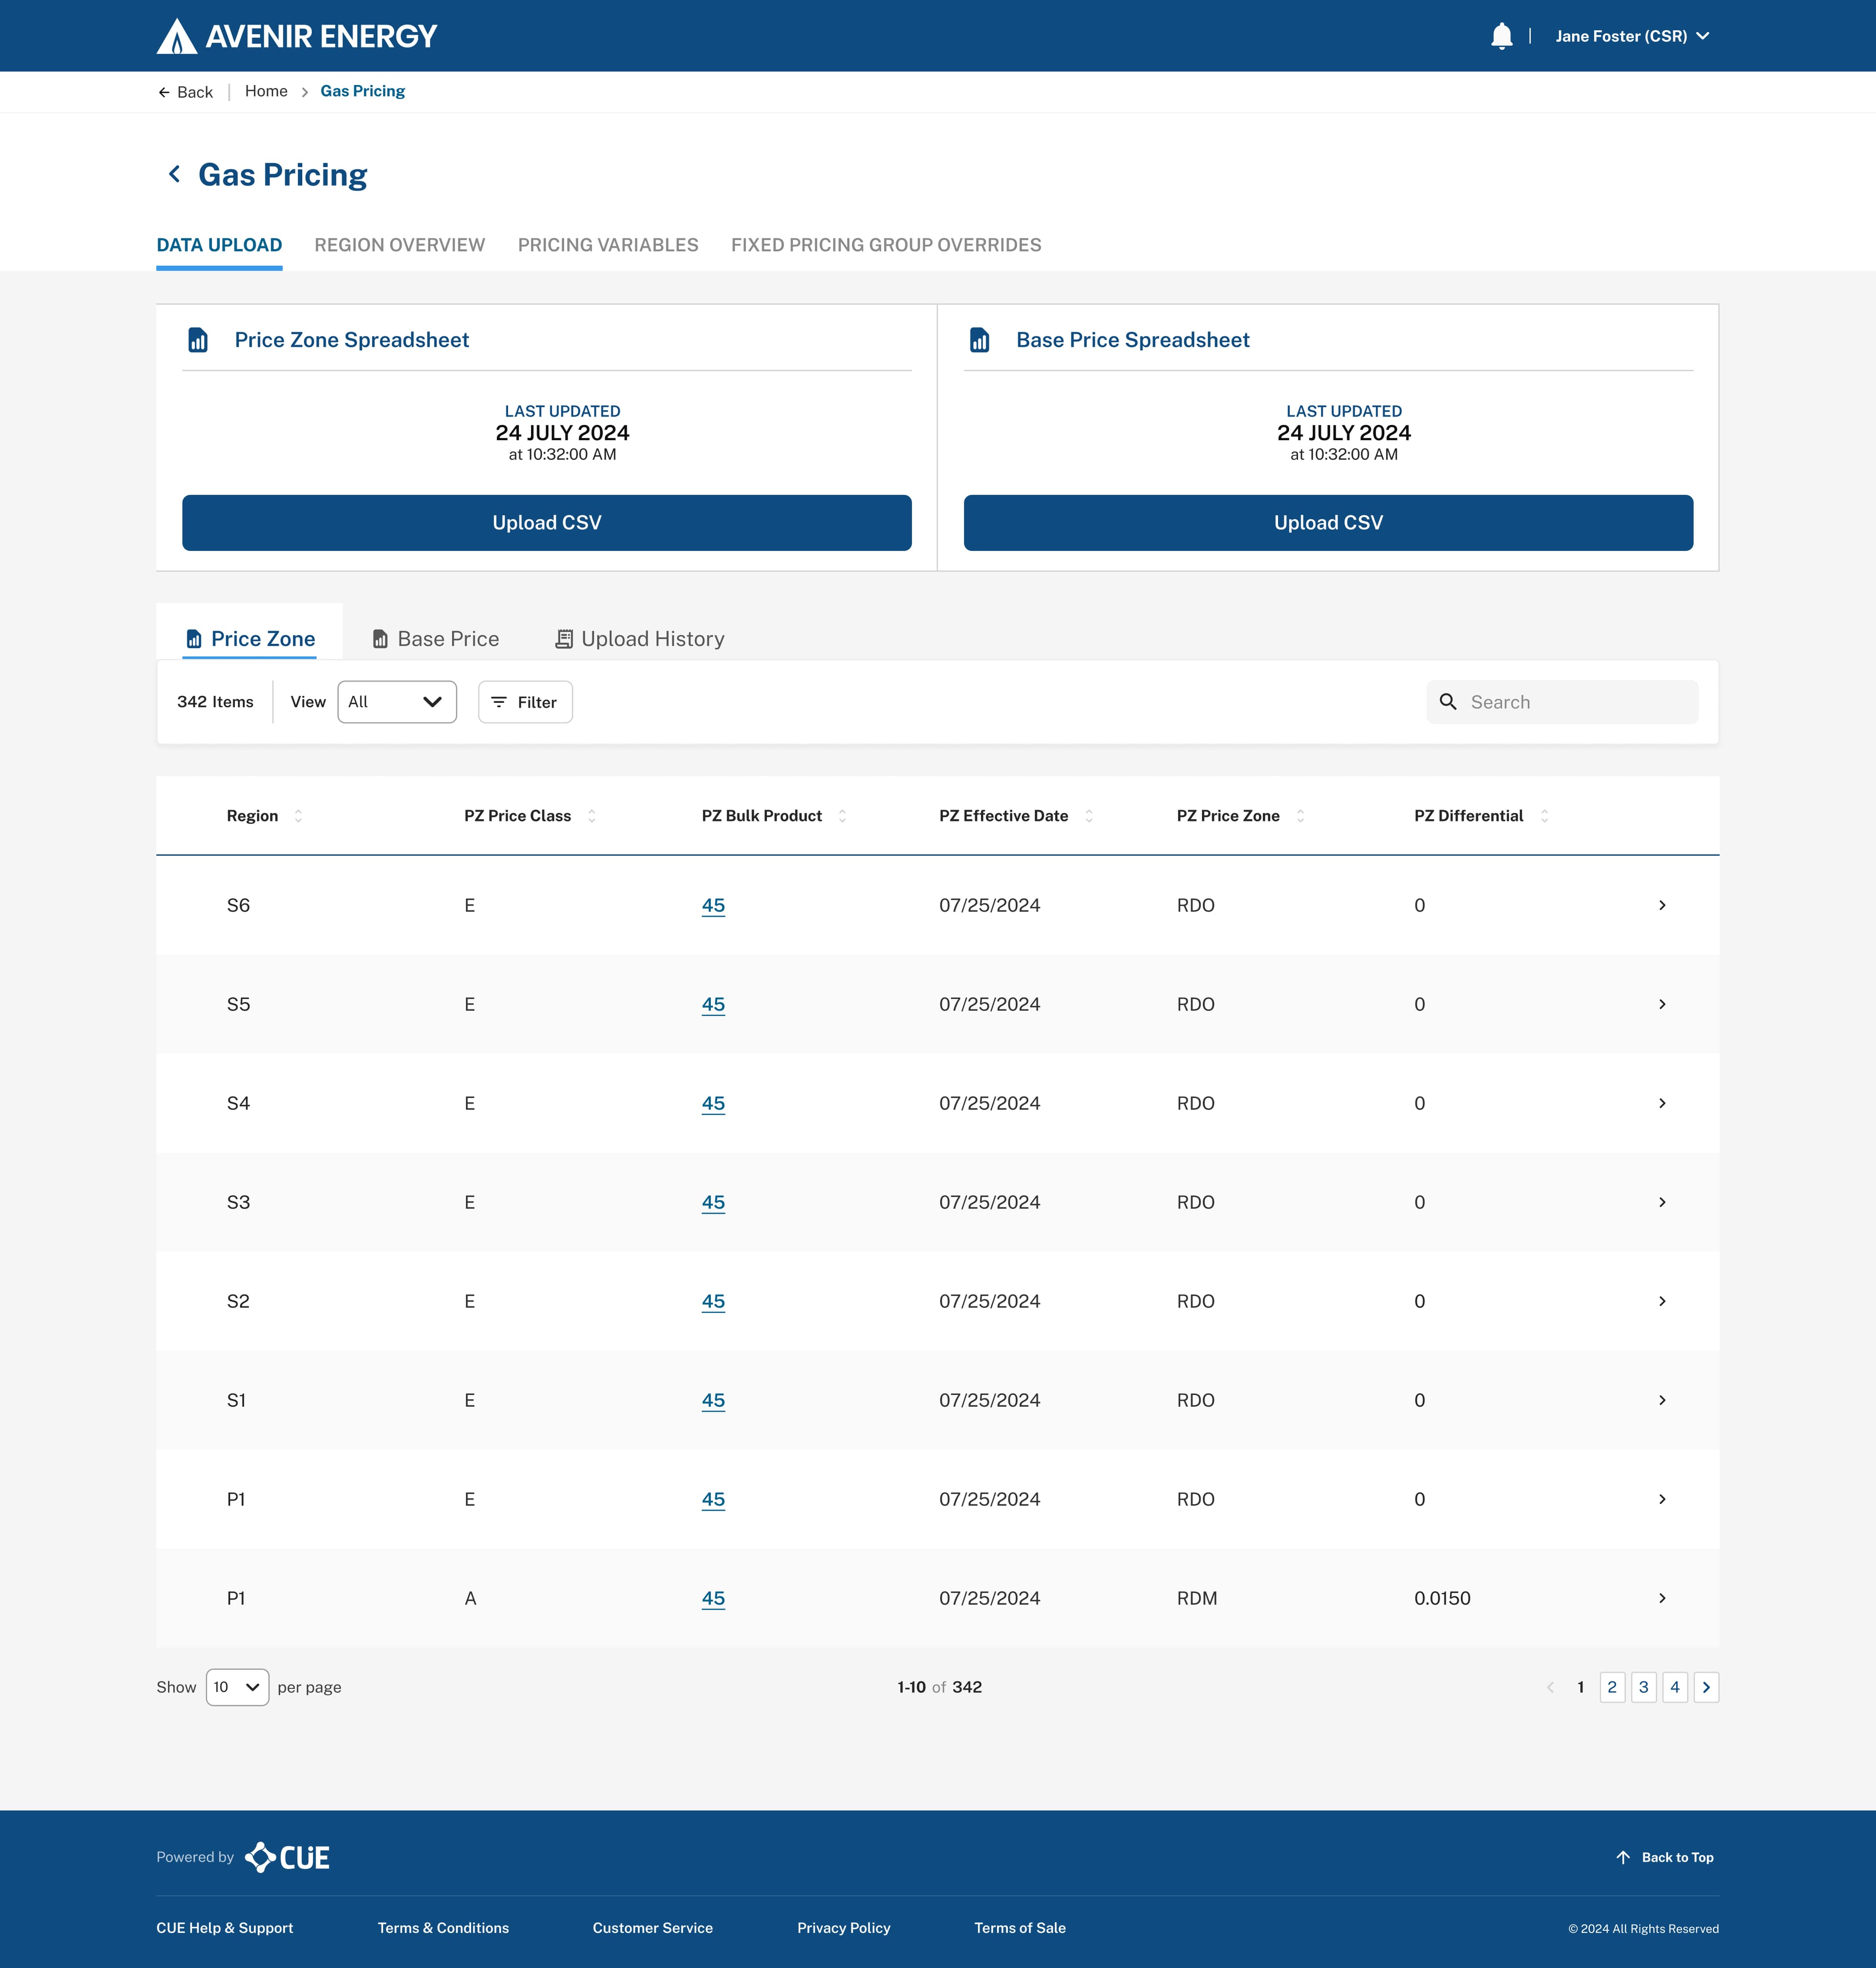The width and height of the screenshot is (1876, 1968).
Task: Expand P1 RDM row details chevron
Action: (x=1662, y=1598)
